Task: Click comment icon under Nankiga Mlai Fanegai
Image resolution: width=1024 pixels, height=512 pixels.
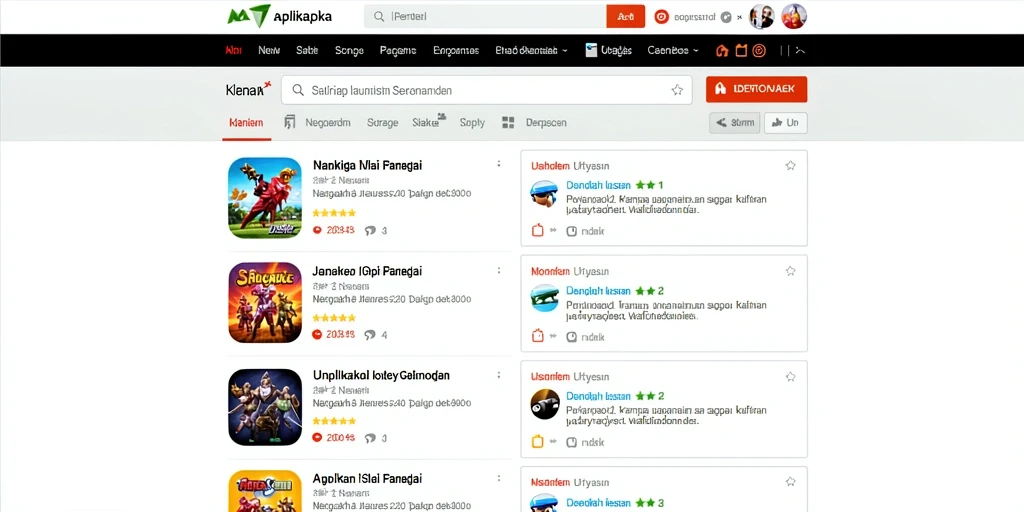Action: [370, 231]
